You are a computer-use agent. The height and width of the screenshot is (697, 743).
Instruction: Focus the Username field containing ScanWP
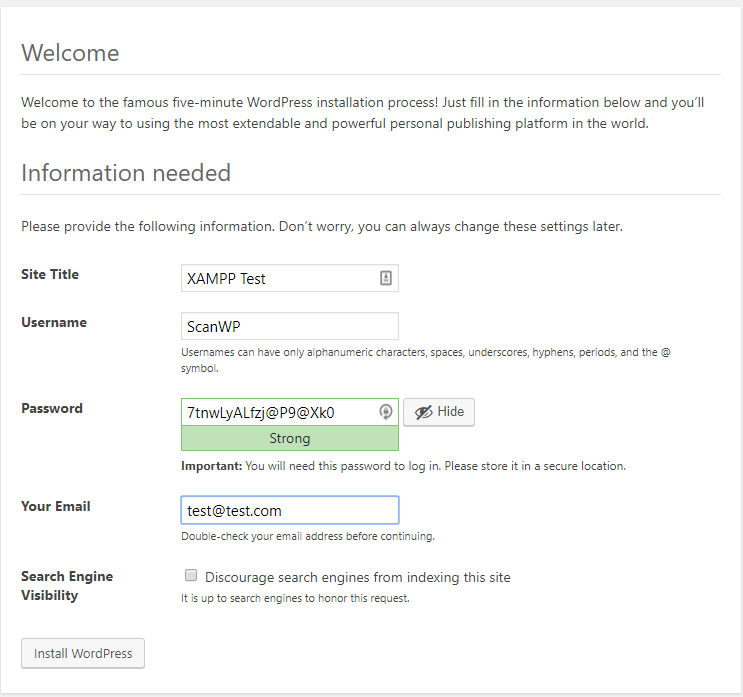click(290, 326)
